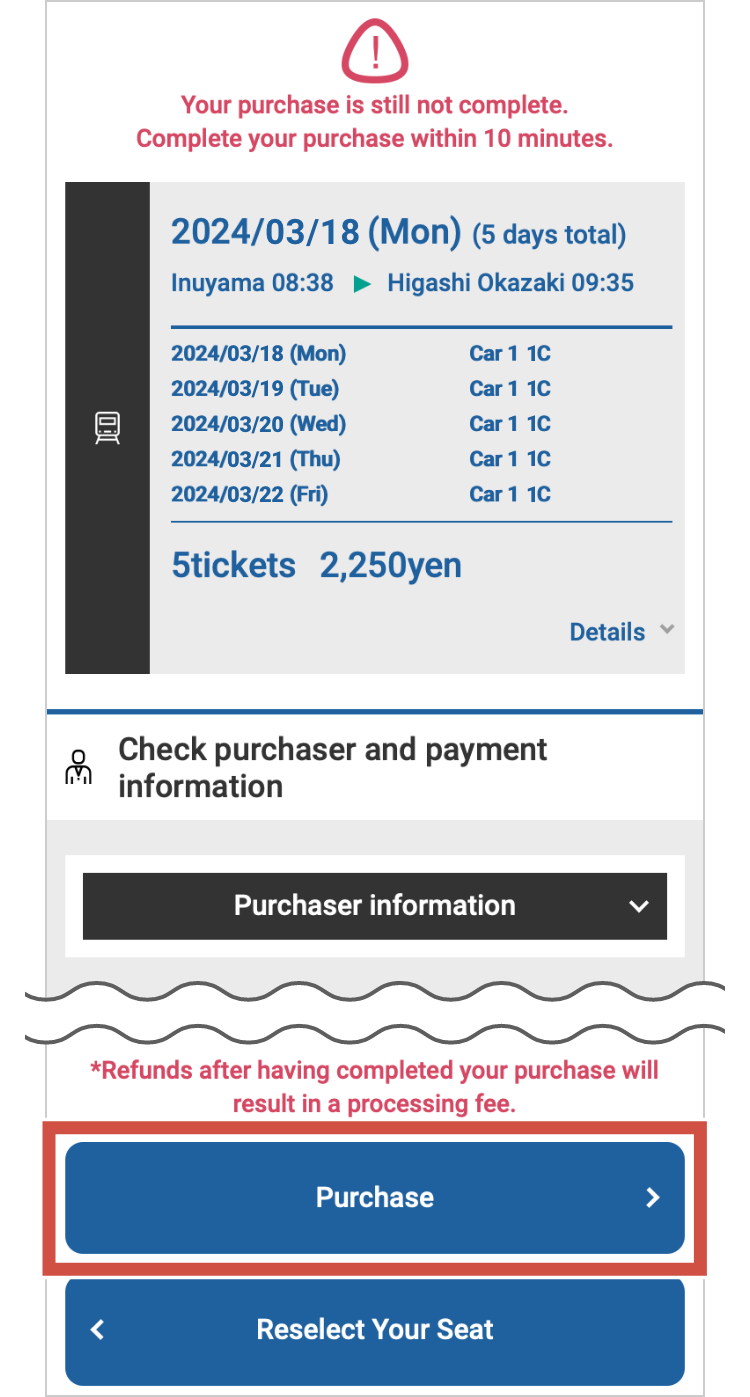Image resolution: width=750 pixels, height=1397 pixels.
Task: Expand the Purchaser information chevron
Action: click(639, 906)
